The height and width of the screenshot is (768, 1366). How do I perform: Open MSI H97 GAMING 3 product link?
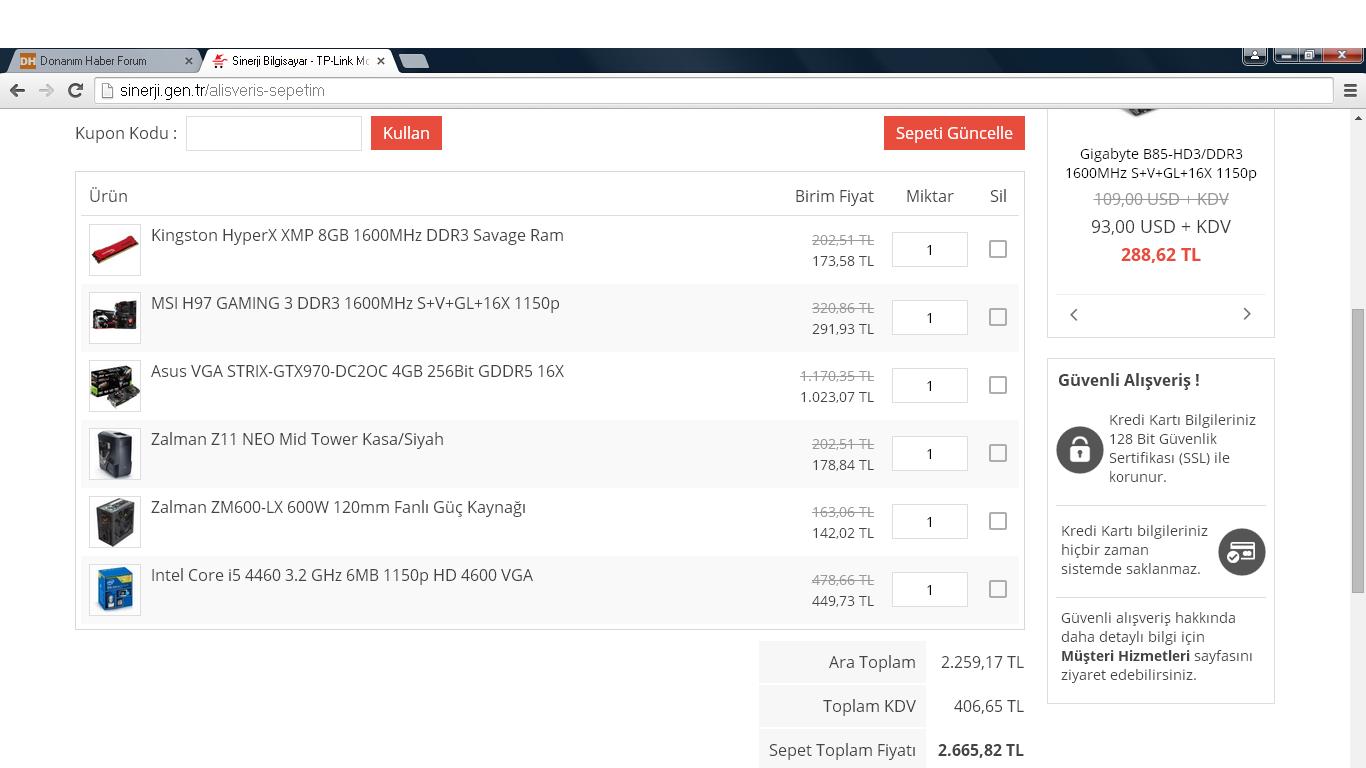[355, 303]
